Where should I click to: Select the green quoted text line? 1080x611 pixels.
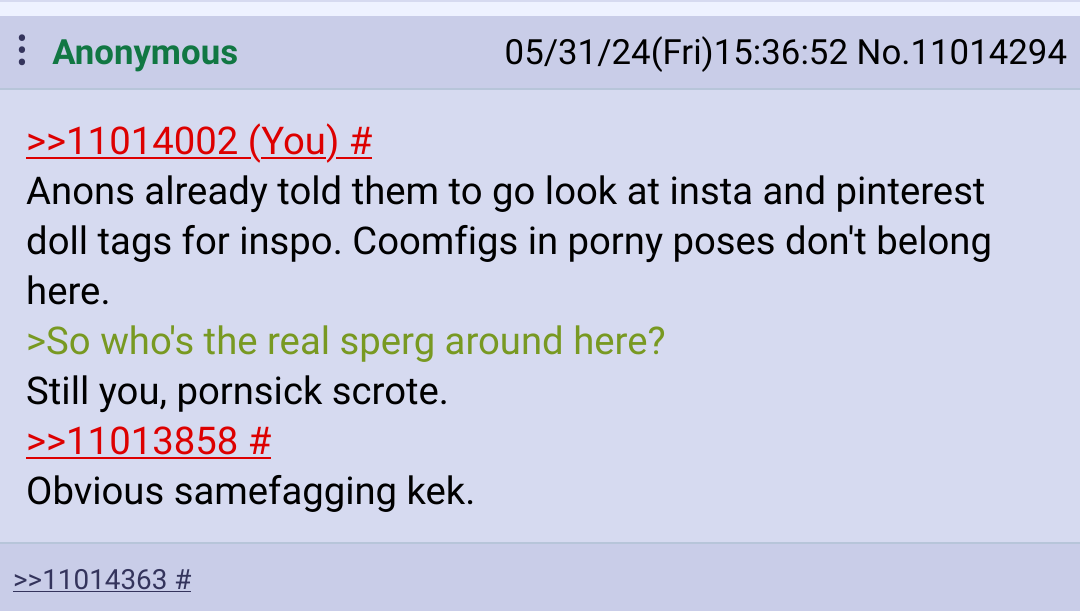(x=346, y=342)
